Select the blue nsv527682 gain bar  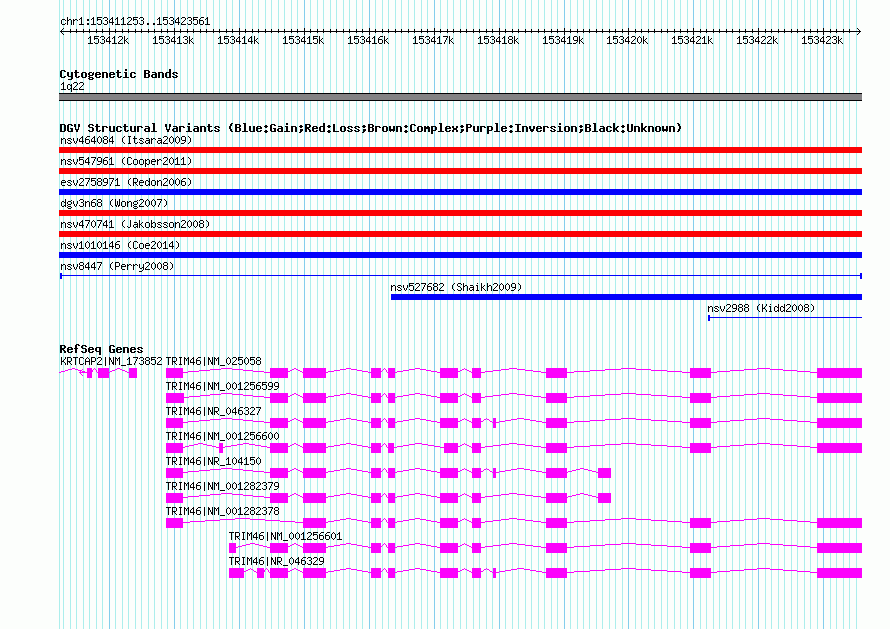tap(626, 297)
